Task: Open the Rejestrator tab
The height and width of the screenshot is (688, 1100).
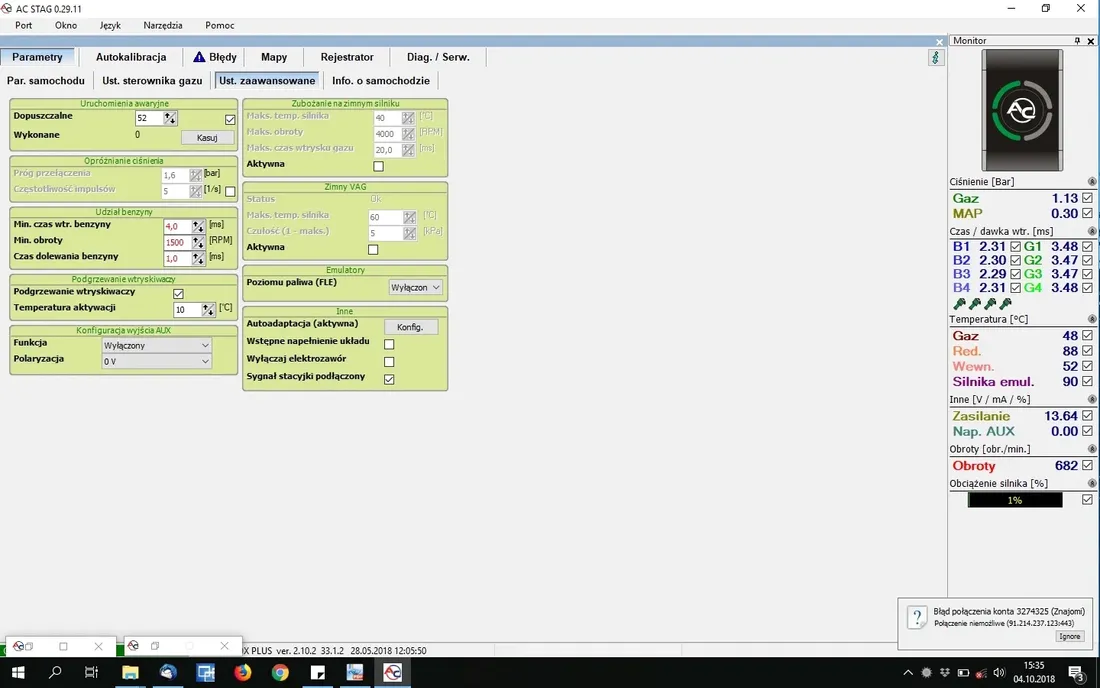Action: [x=347, y=57]
